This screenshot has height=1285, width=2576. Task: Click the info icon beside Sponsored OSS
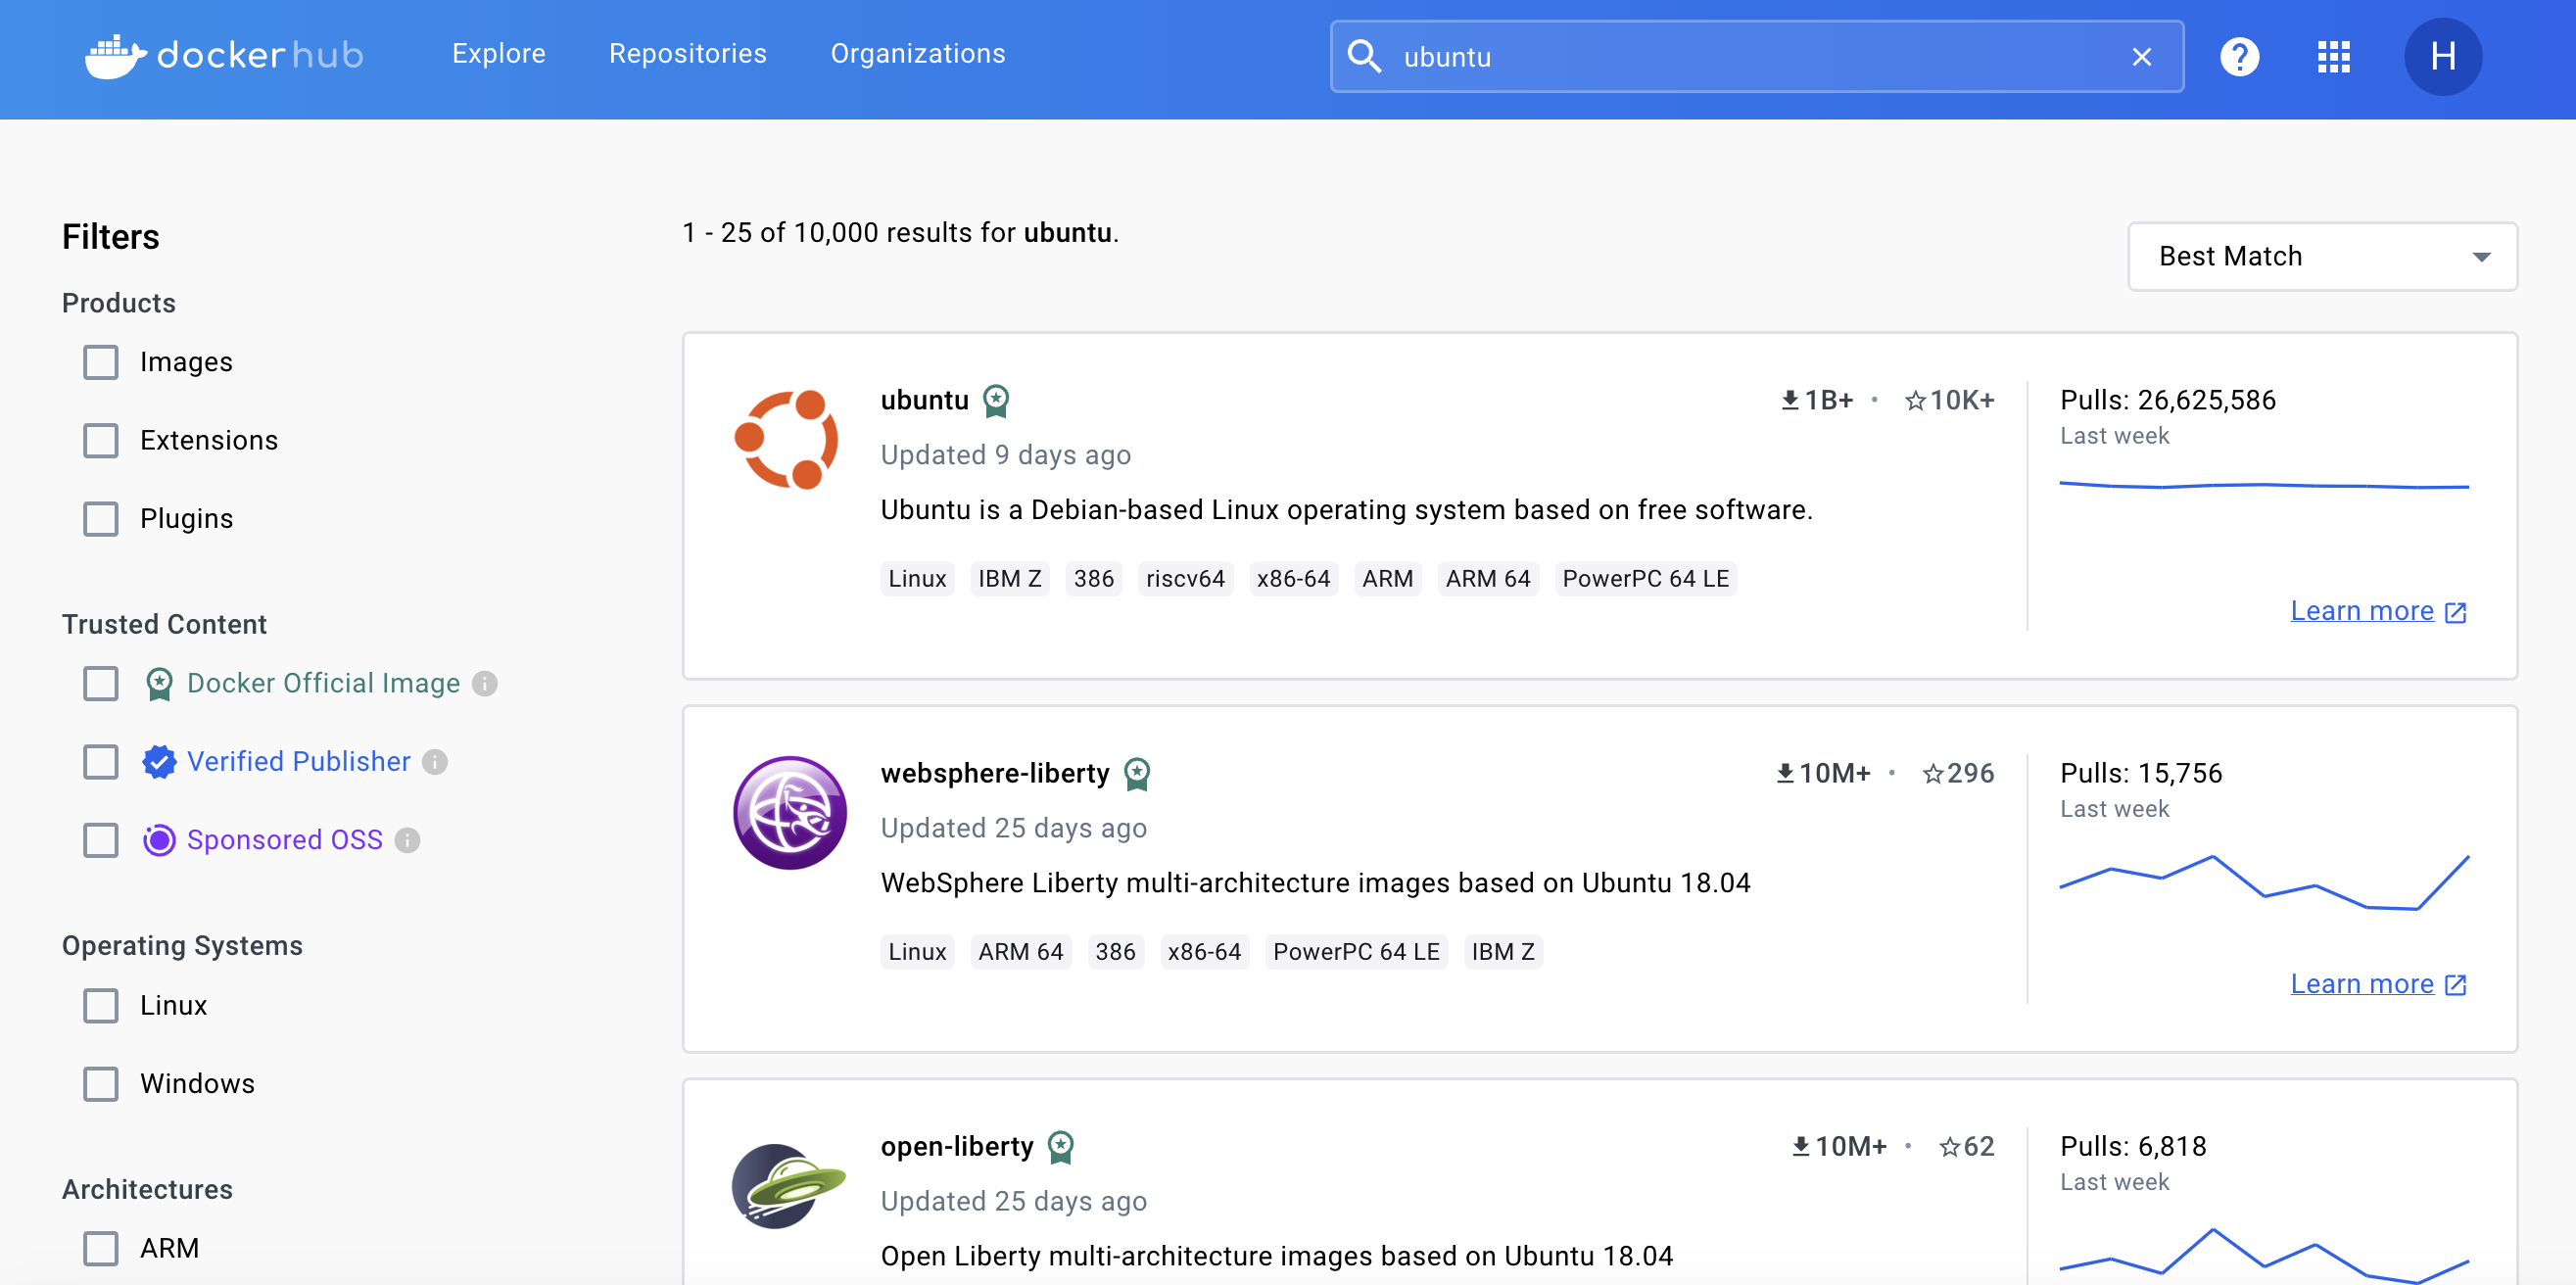(407, 840)
